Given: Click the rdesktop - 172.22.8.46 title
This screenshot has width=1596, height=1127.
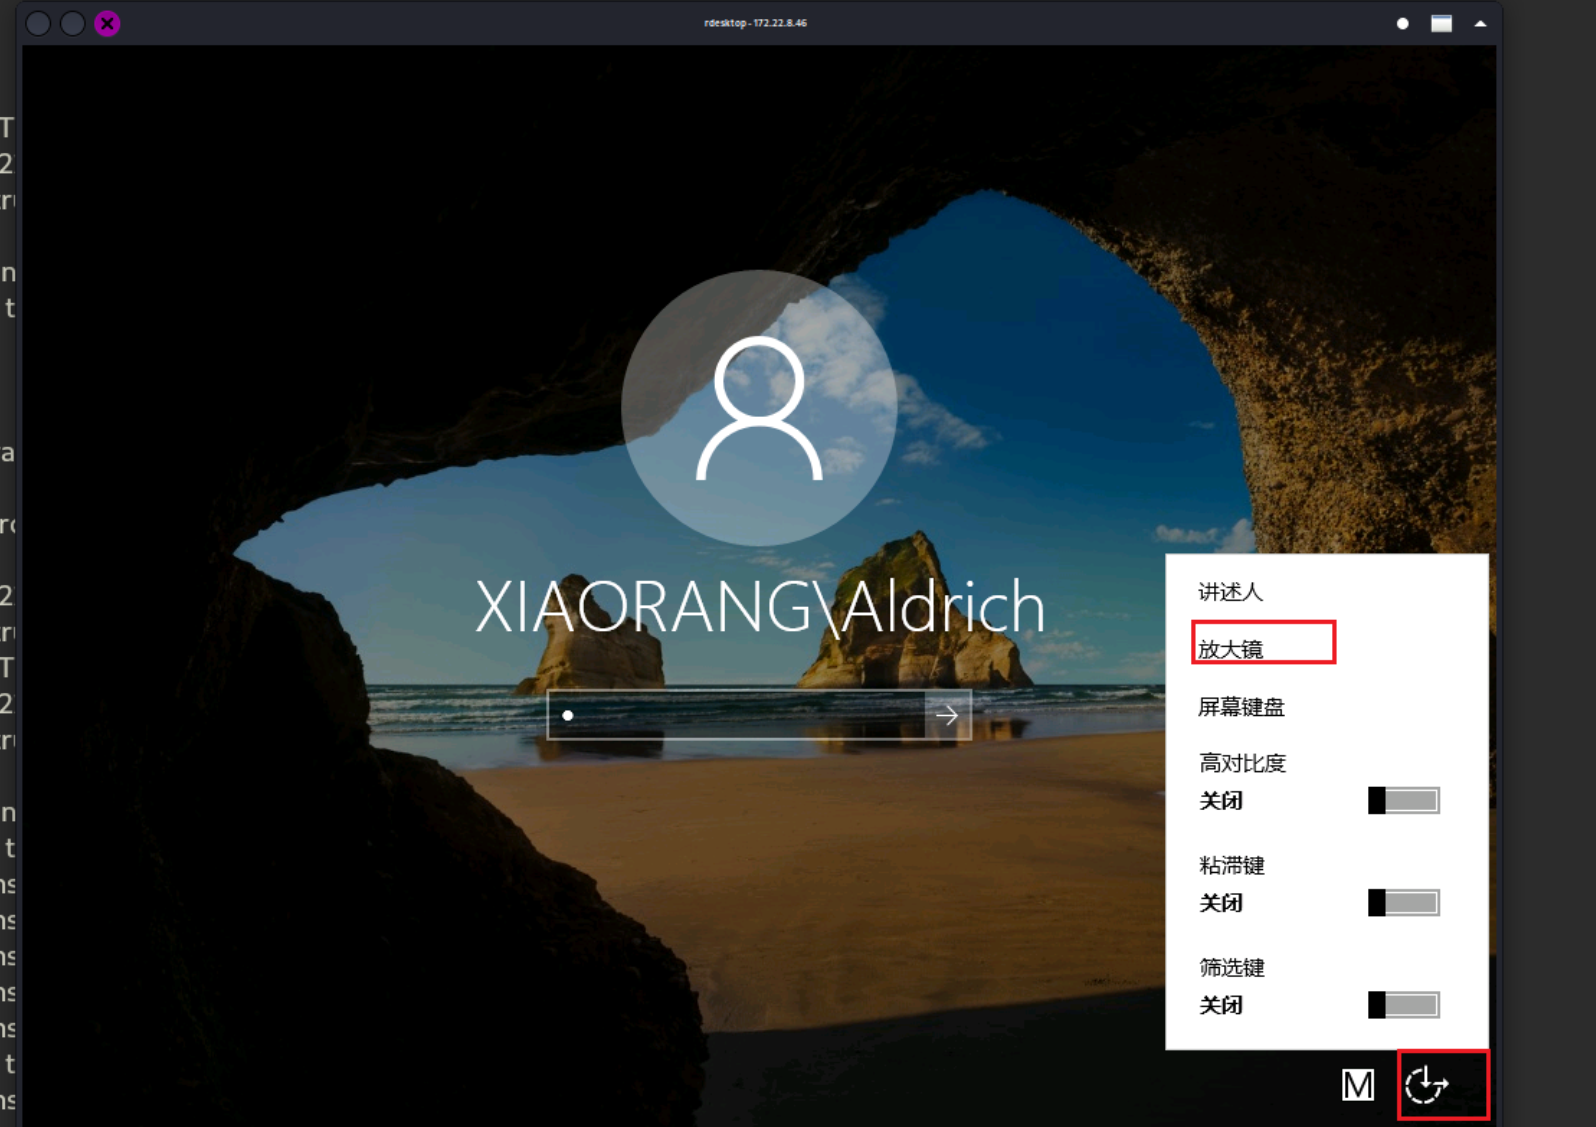Looking at the screenshot, I should click(x=755, y=23).
